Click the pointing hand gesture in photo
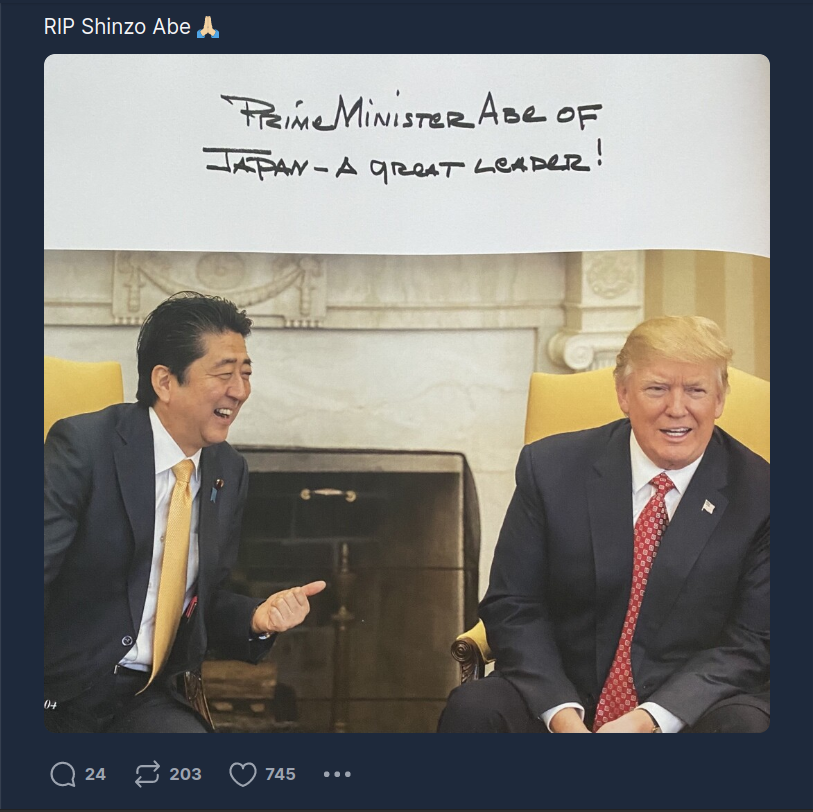 tap(288, 607)
